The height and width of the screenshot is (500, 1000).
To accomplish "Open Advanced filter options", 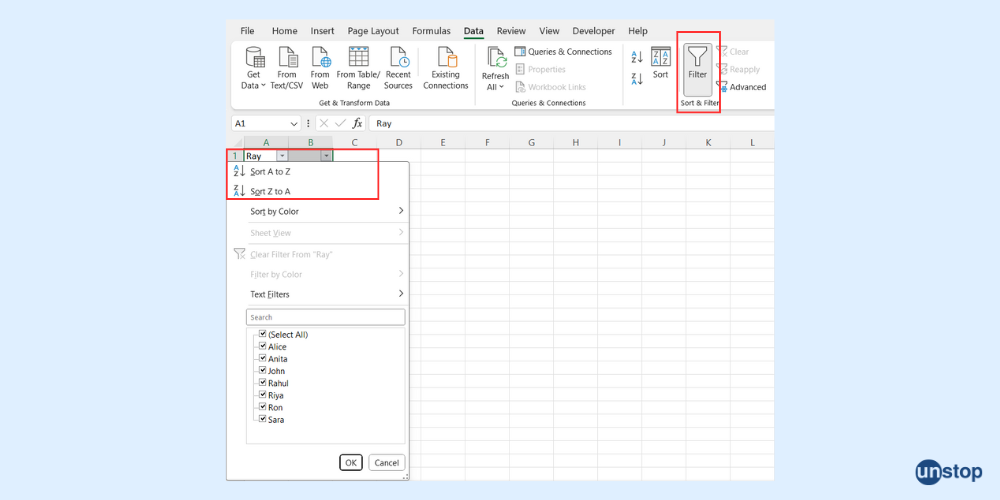I will [741, 87].
